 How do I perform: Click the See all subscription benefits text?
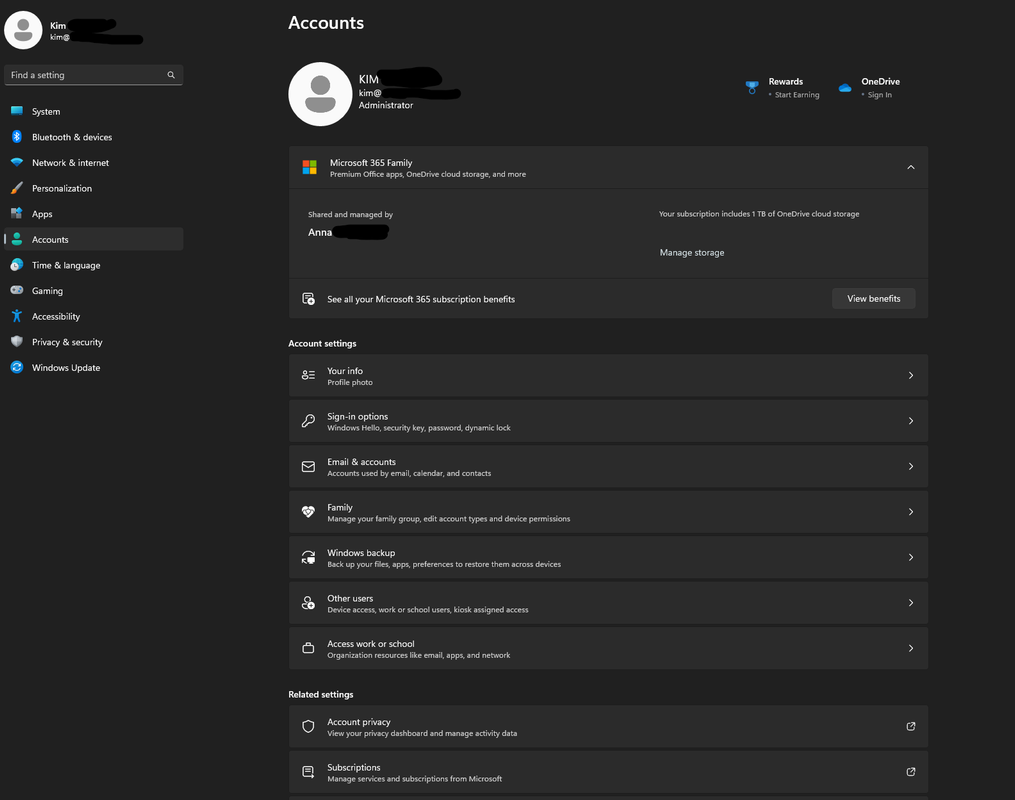coord(421,299)
